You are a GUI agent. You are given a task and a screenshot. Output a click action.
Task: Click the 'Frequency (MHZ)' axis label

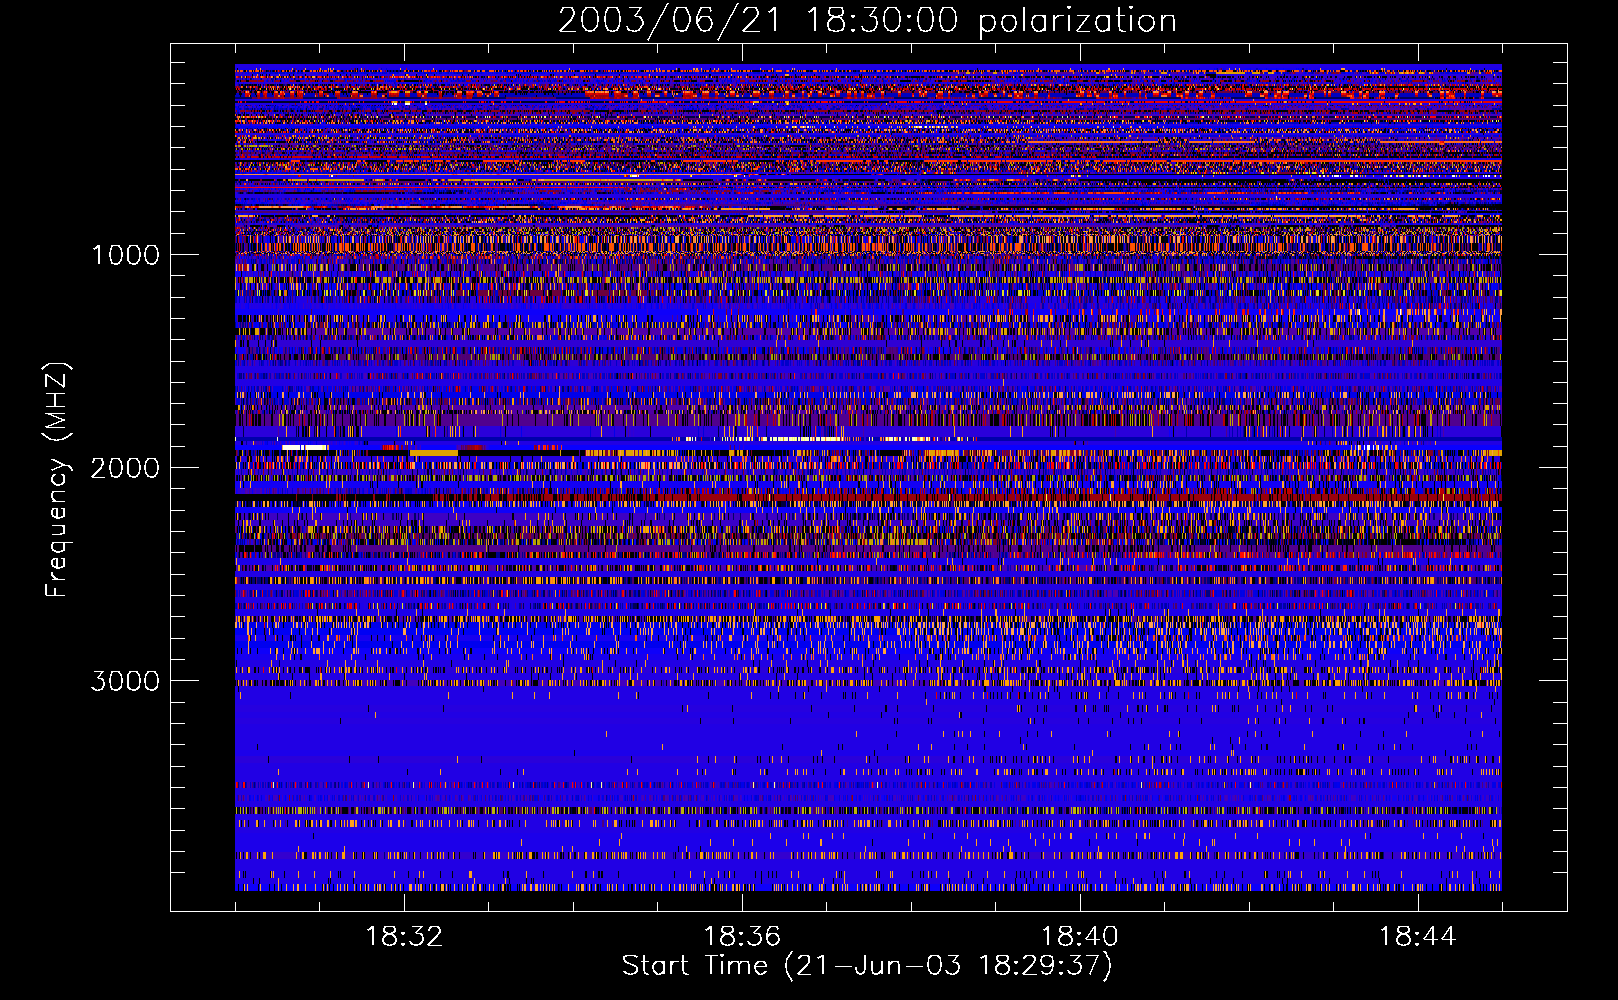coord(57,480)
